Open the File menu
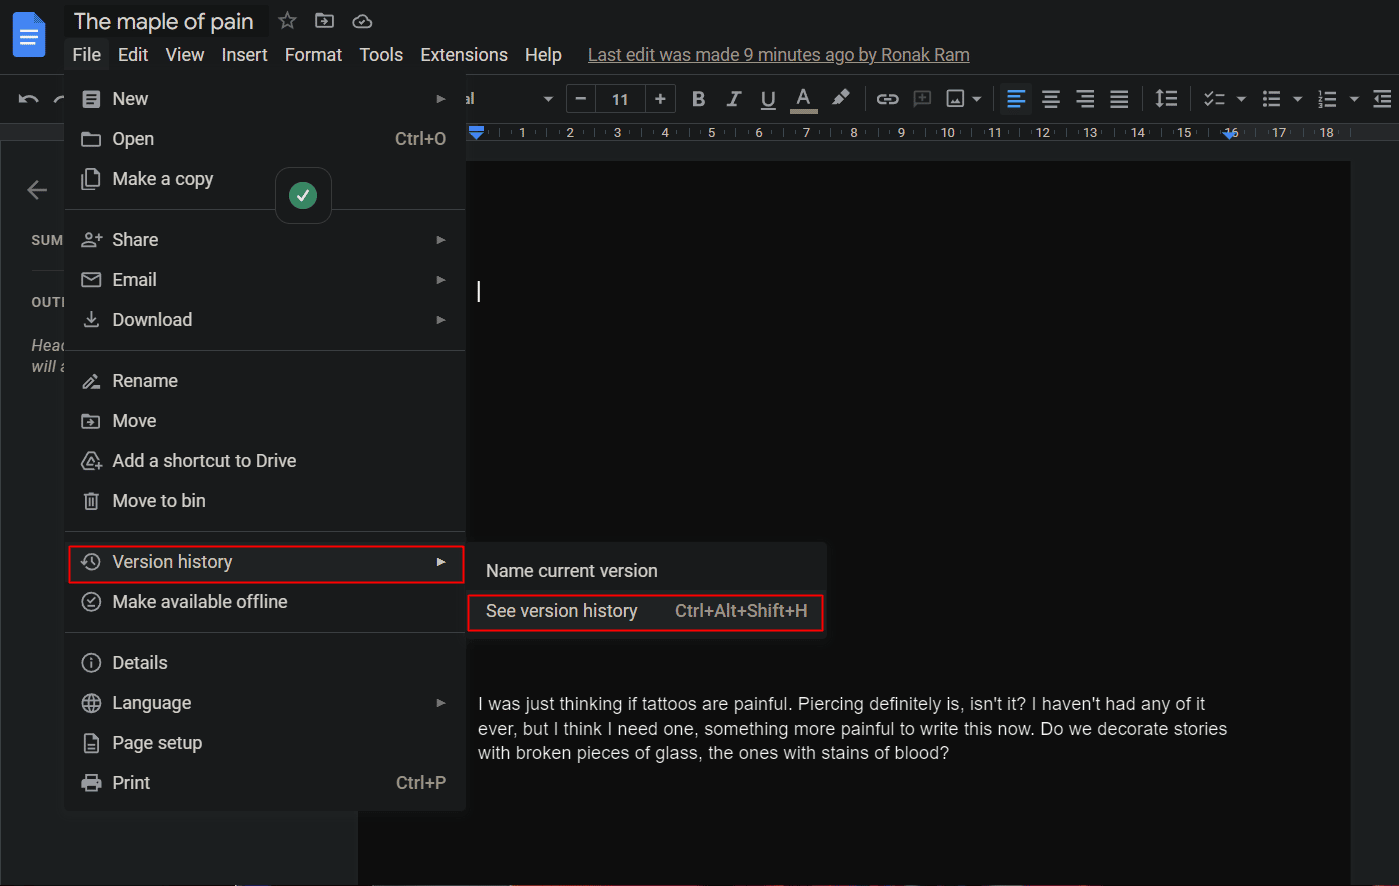1399x886 pixels. tap(86, 55)
